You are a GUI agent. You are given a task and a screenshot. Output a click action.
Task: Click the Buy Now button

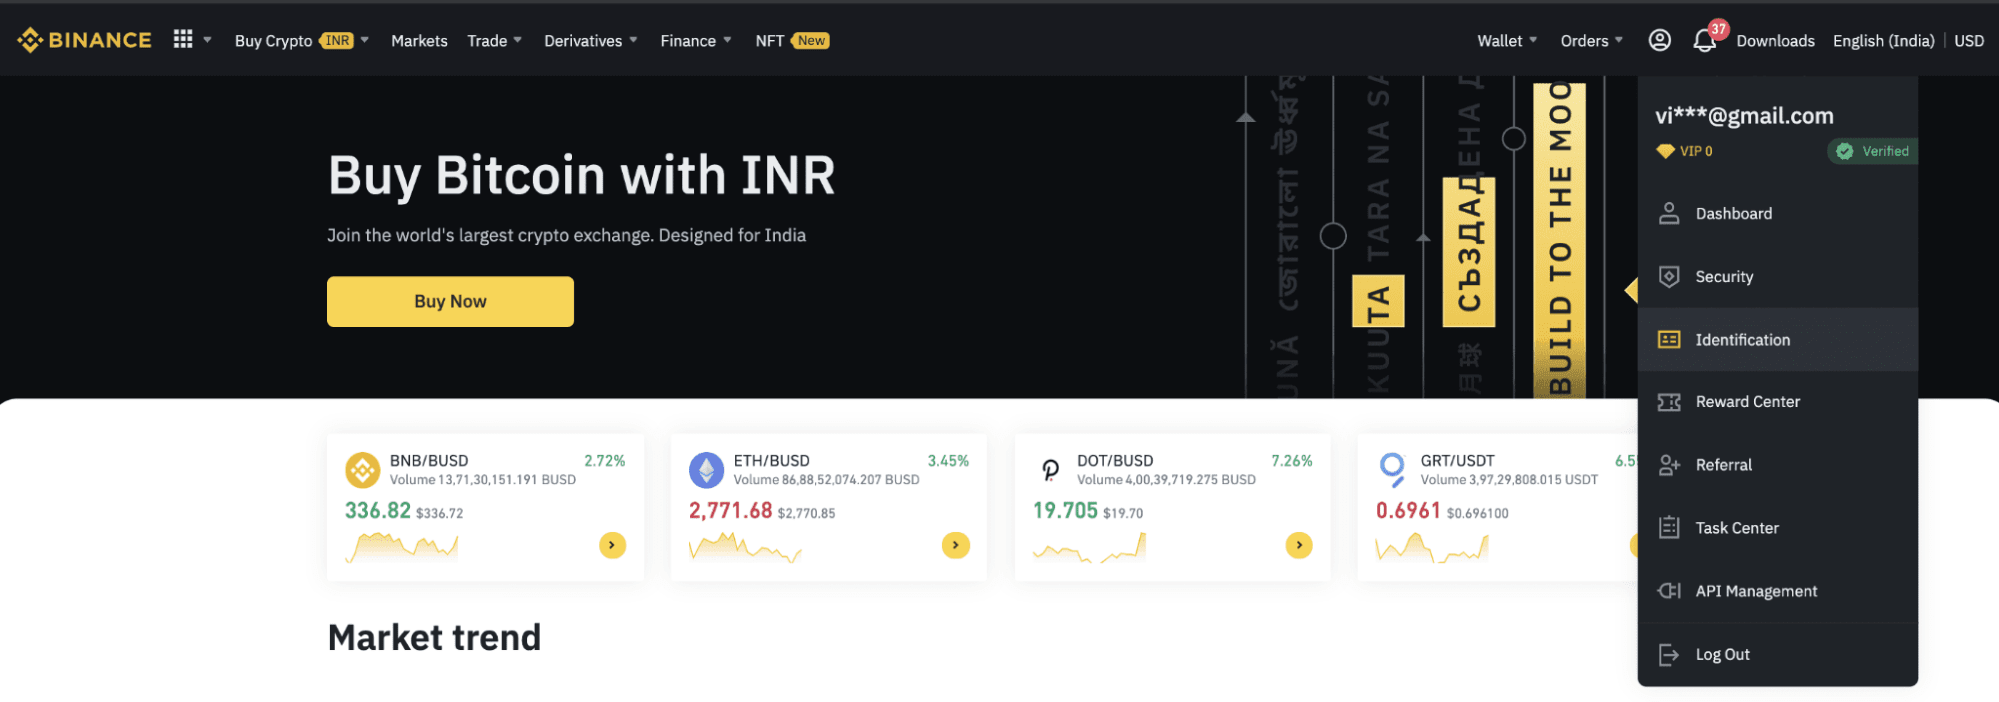pos(450,301)
